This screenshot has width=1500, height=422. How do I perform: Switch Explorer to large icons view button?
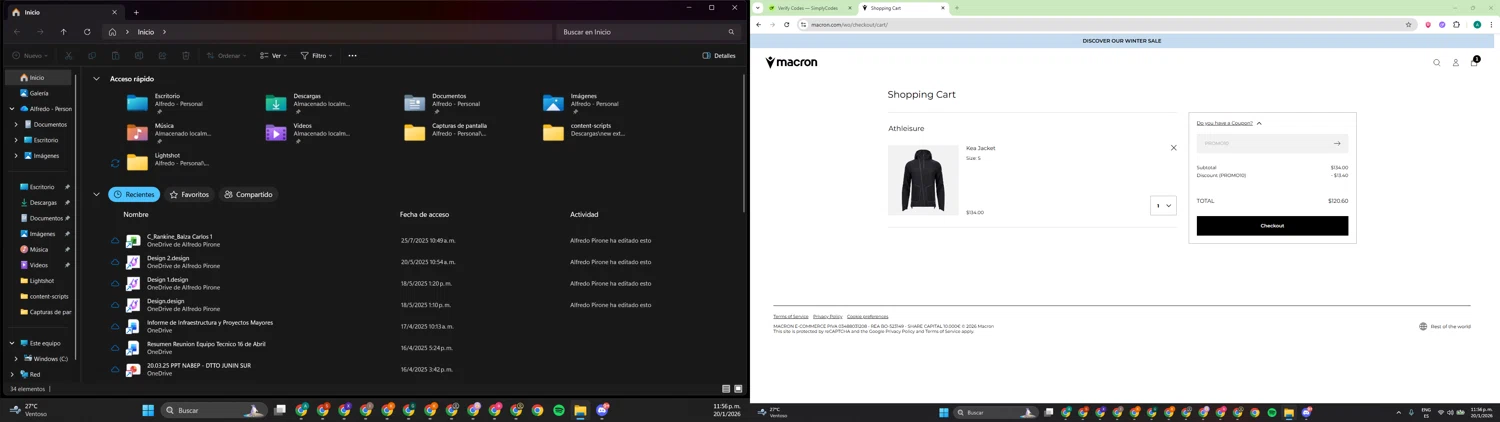738,389
